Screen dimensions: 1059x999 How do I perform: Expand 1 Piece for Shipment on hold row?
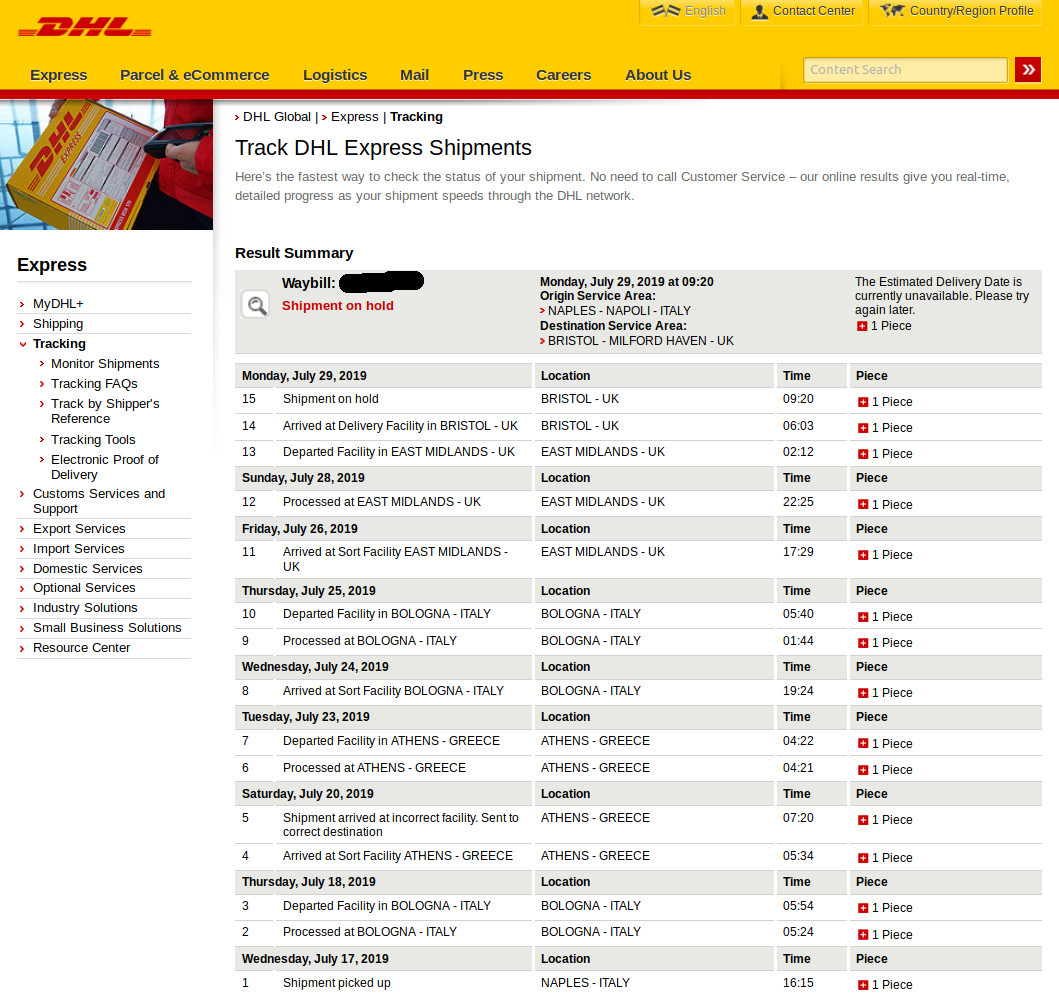click(x=862, y=402)
